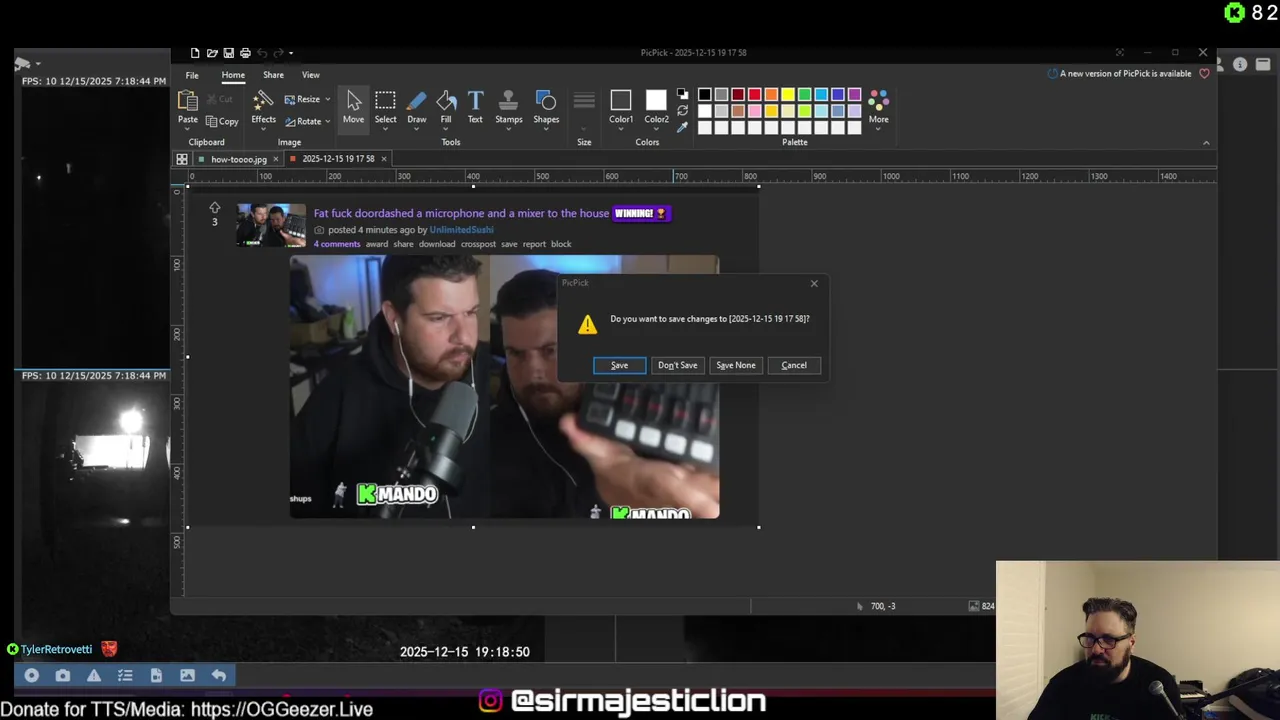
Task: Pick the green palette swatch
Action: [x=805, y=95]
